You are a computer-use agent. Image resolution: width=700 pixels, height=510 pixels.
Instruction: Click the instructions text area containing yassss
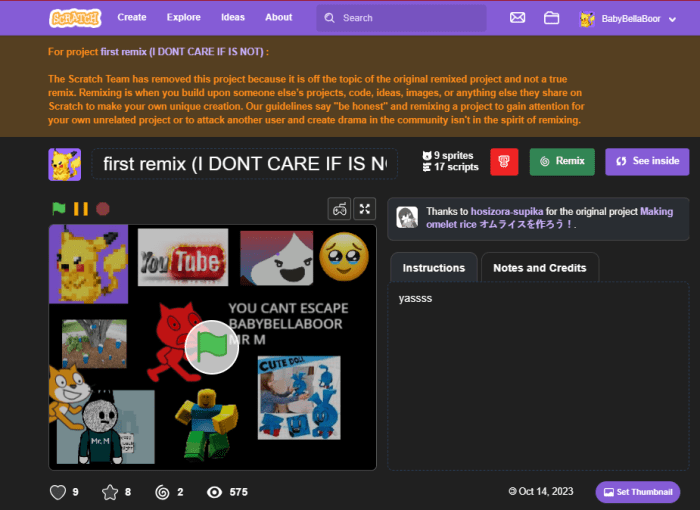[x=538, y=376]
